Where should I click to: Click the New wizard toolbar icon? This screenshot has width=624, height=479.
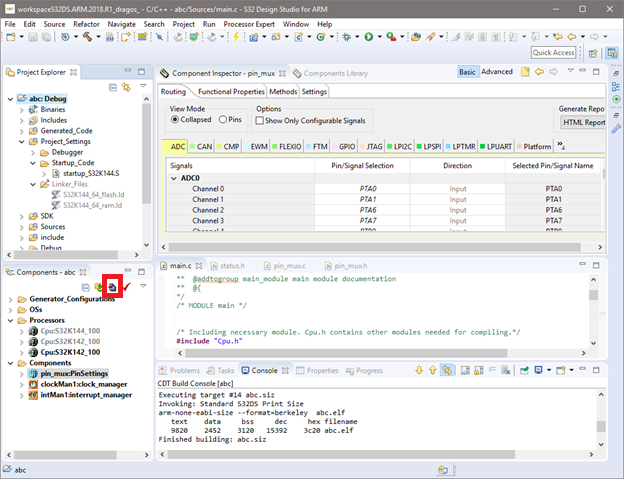(x=11, y=37)
